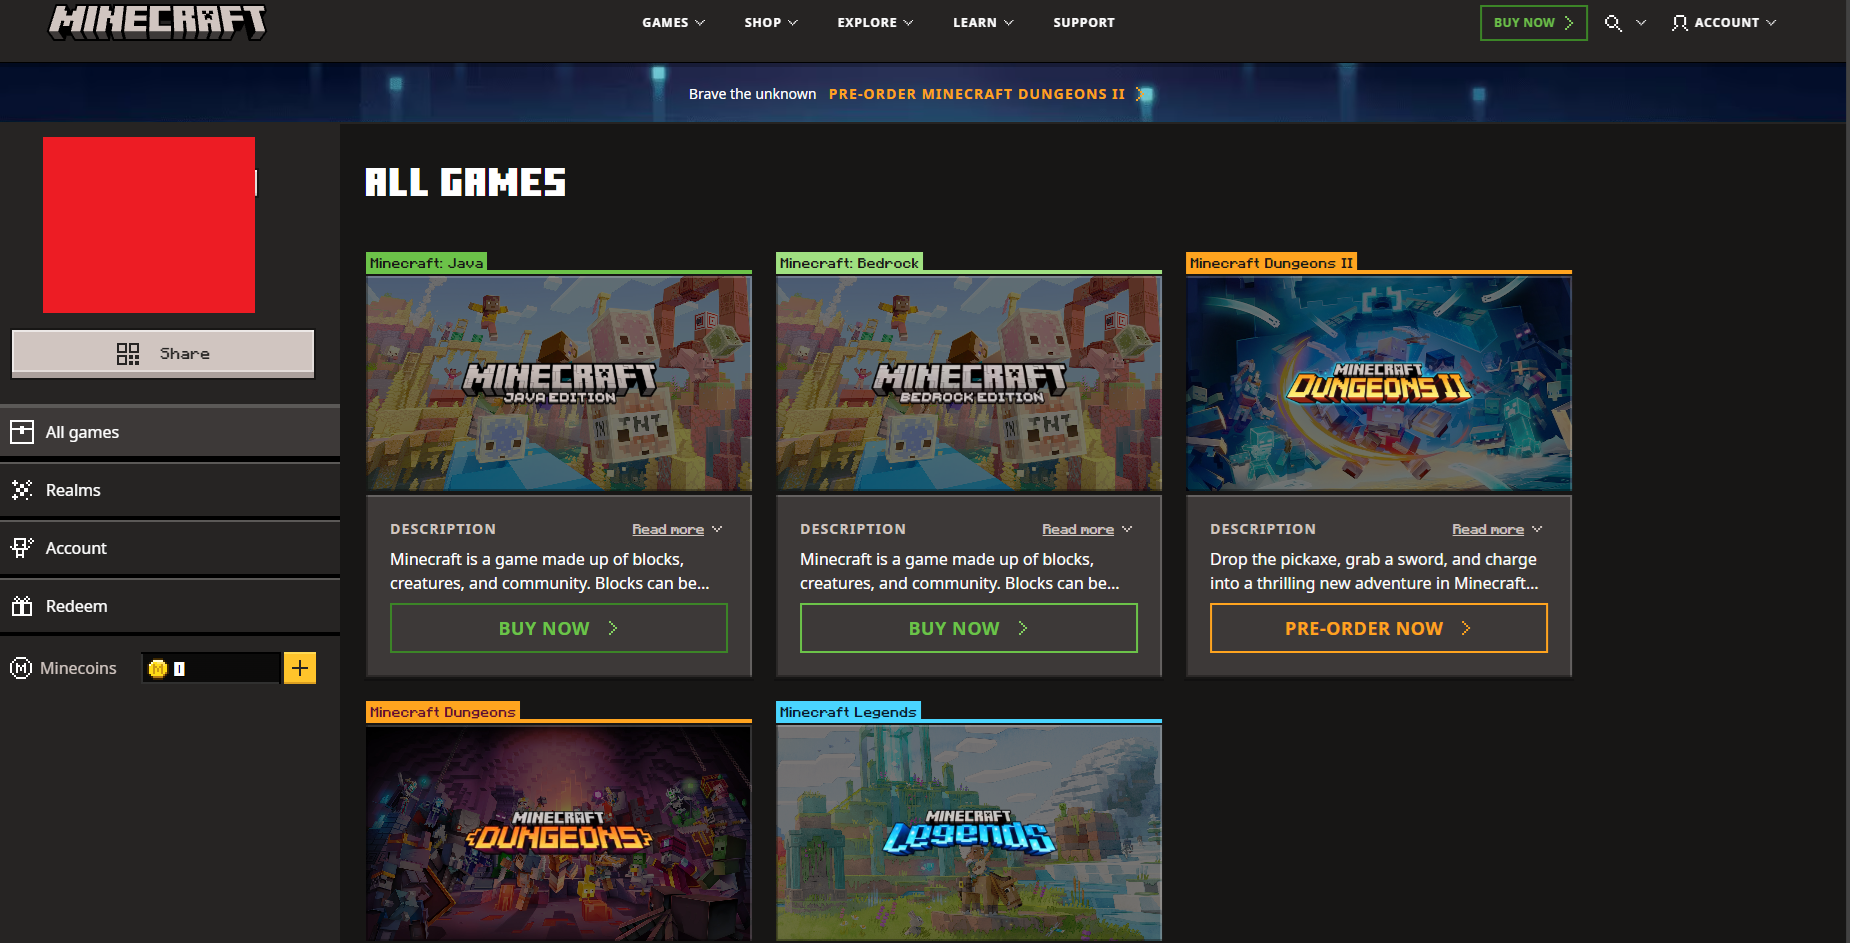1850x943 pixels.
Task: Buy Minecraft Bedrock Edition now
Action: (969, 628)
